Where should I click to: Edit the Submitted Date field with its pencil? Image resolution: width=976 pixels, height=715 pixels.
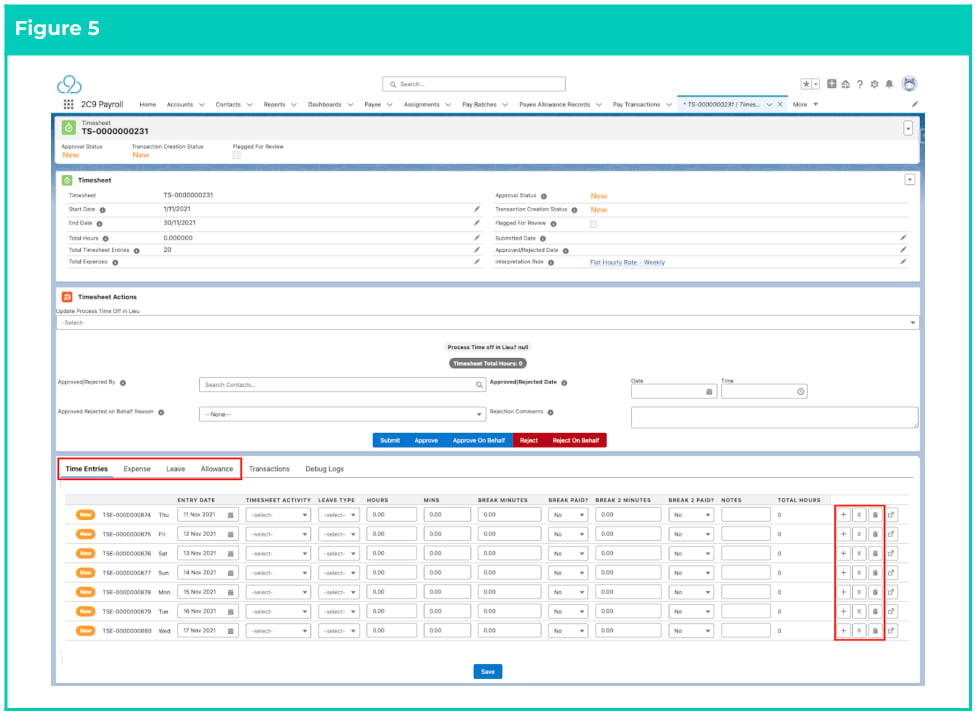pyautogui.click(x=903, y=238)
